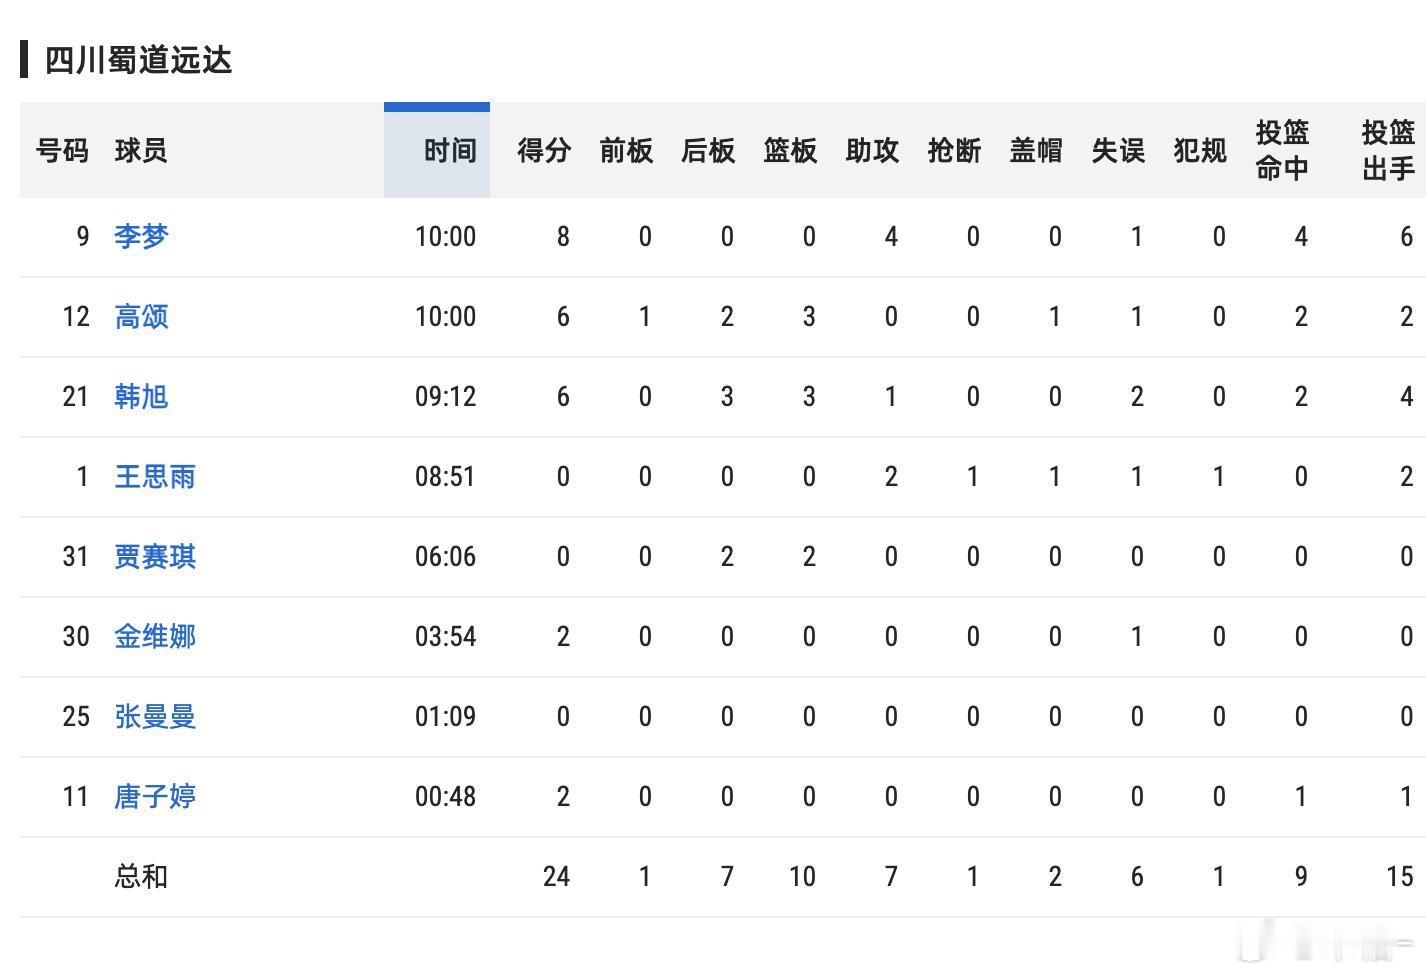The height and width of the screenshot is (976, 1426).
Task: Open player link 唐子婷
Action: [155, 797]
